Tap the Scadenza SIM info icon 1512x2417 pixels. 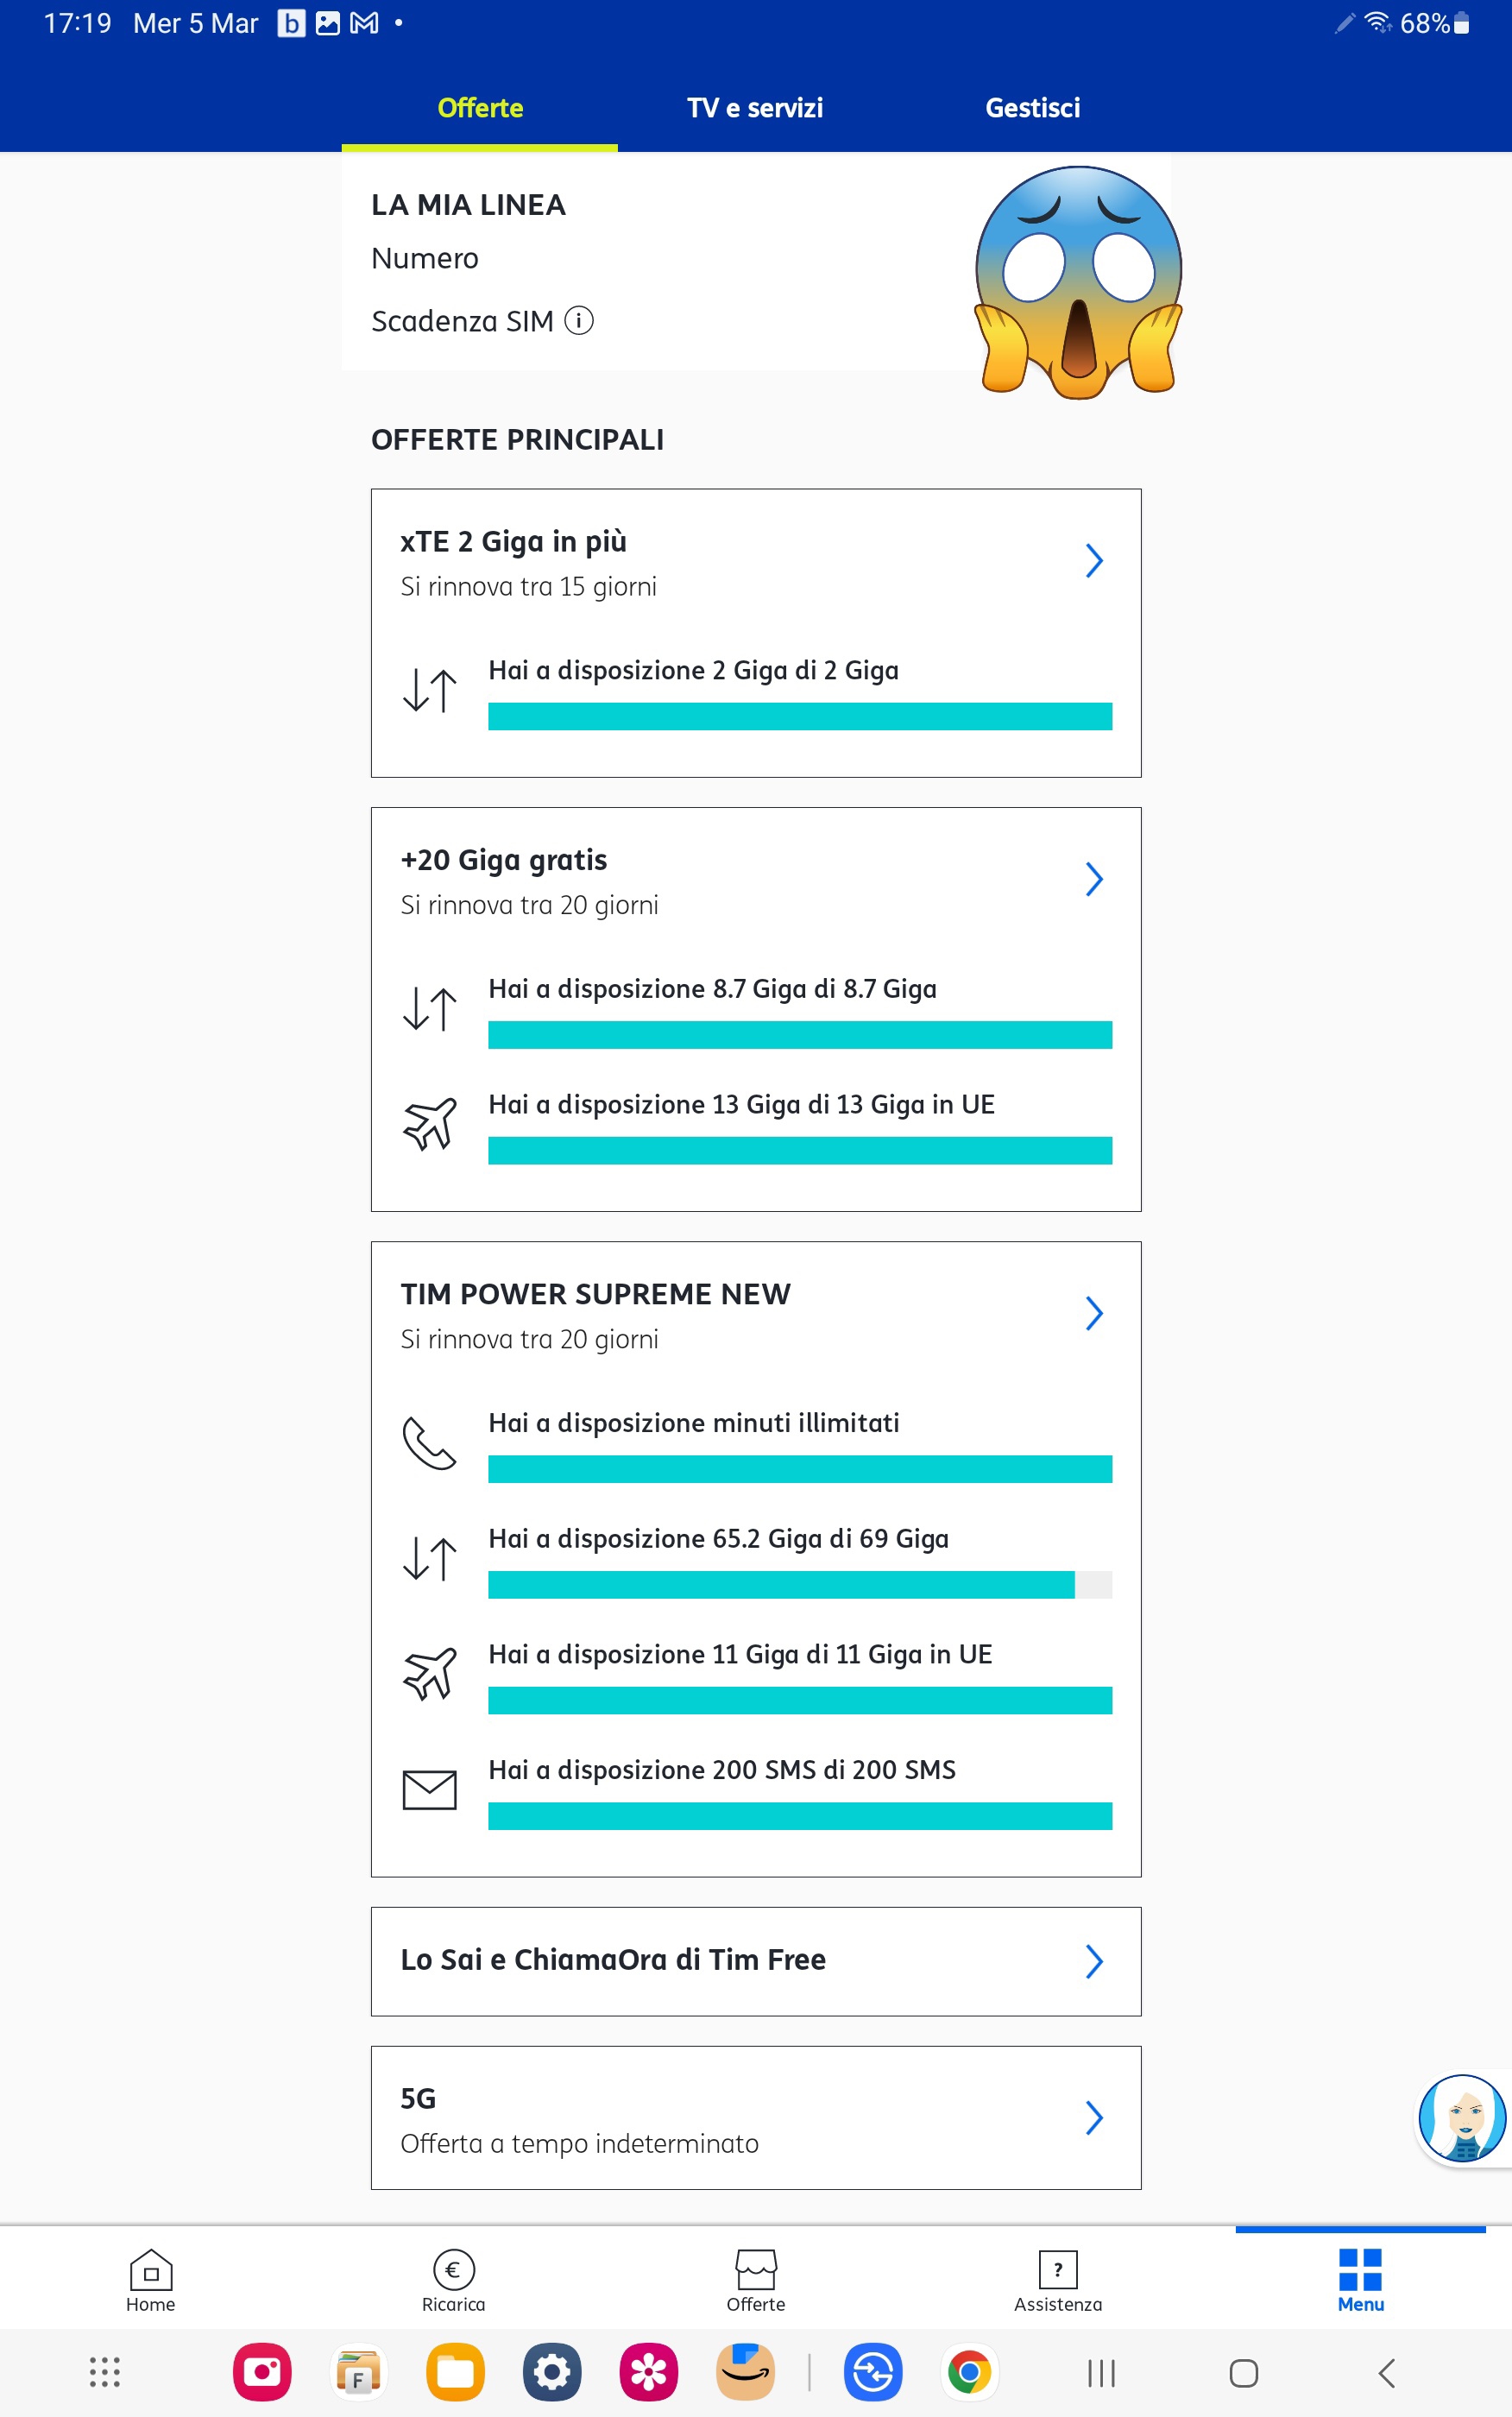point(579,321)
